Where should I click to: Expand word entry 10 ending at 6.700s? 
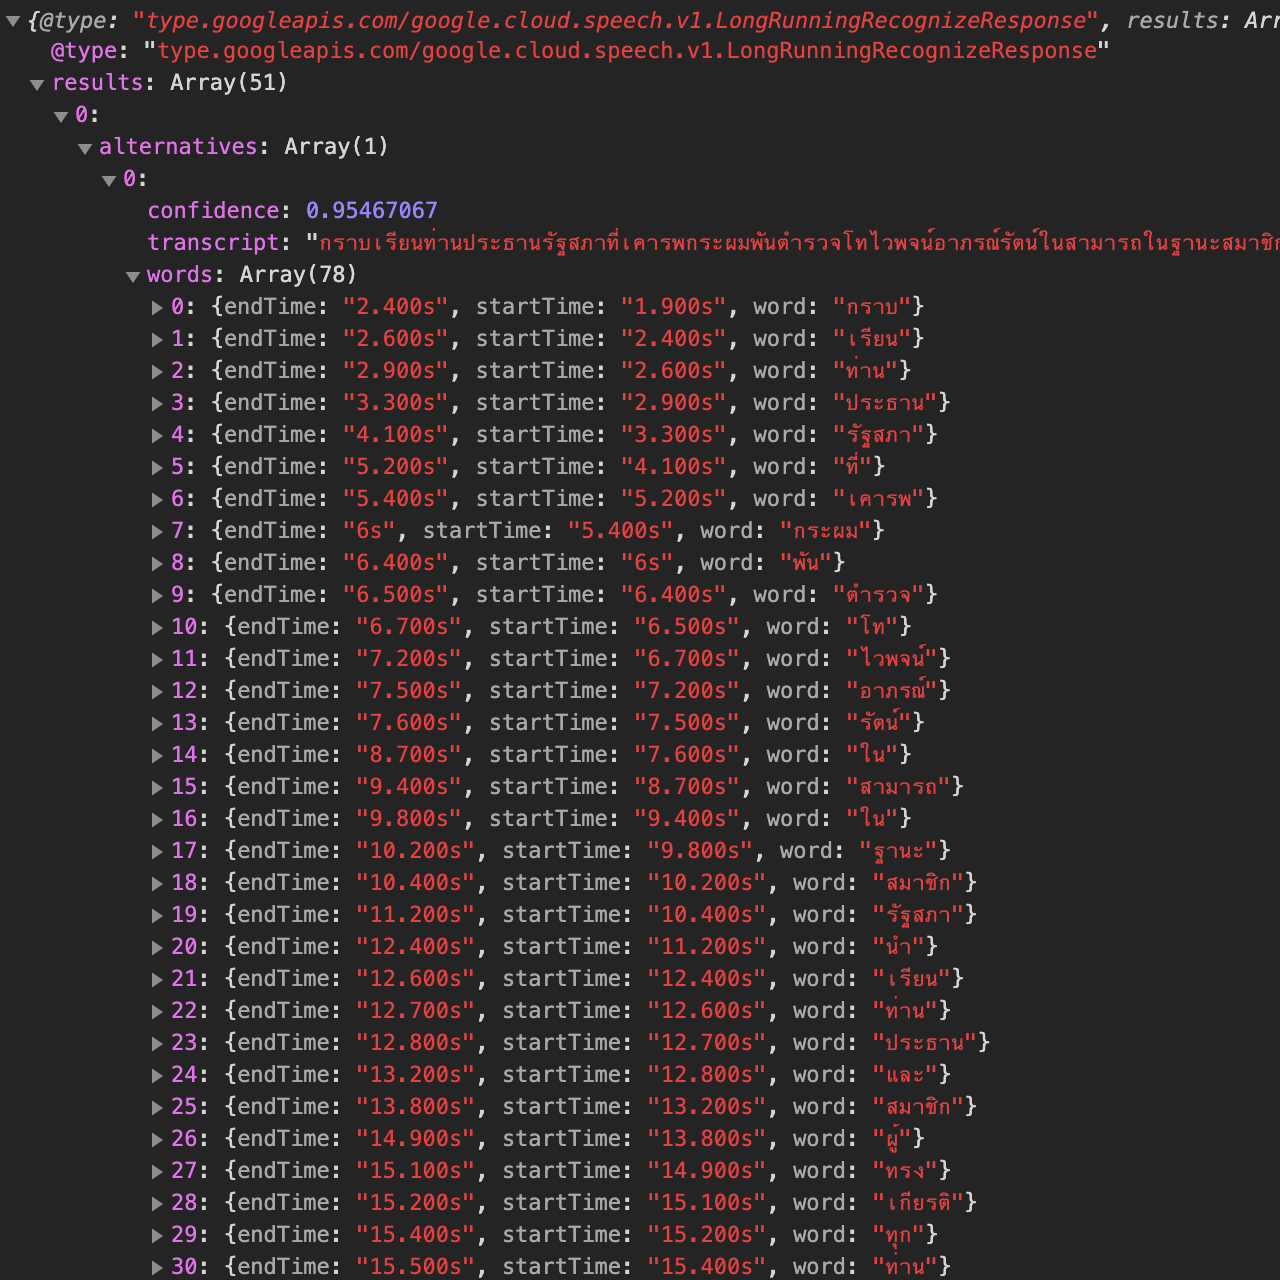tap(157, 628)
